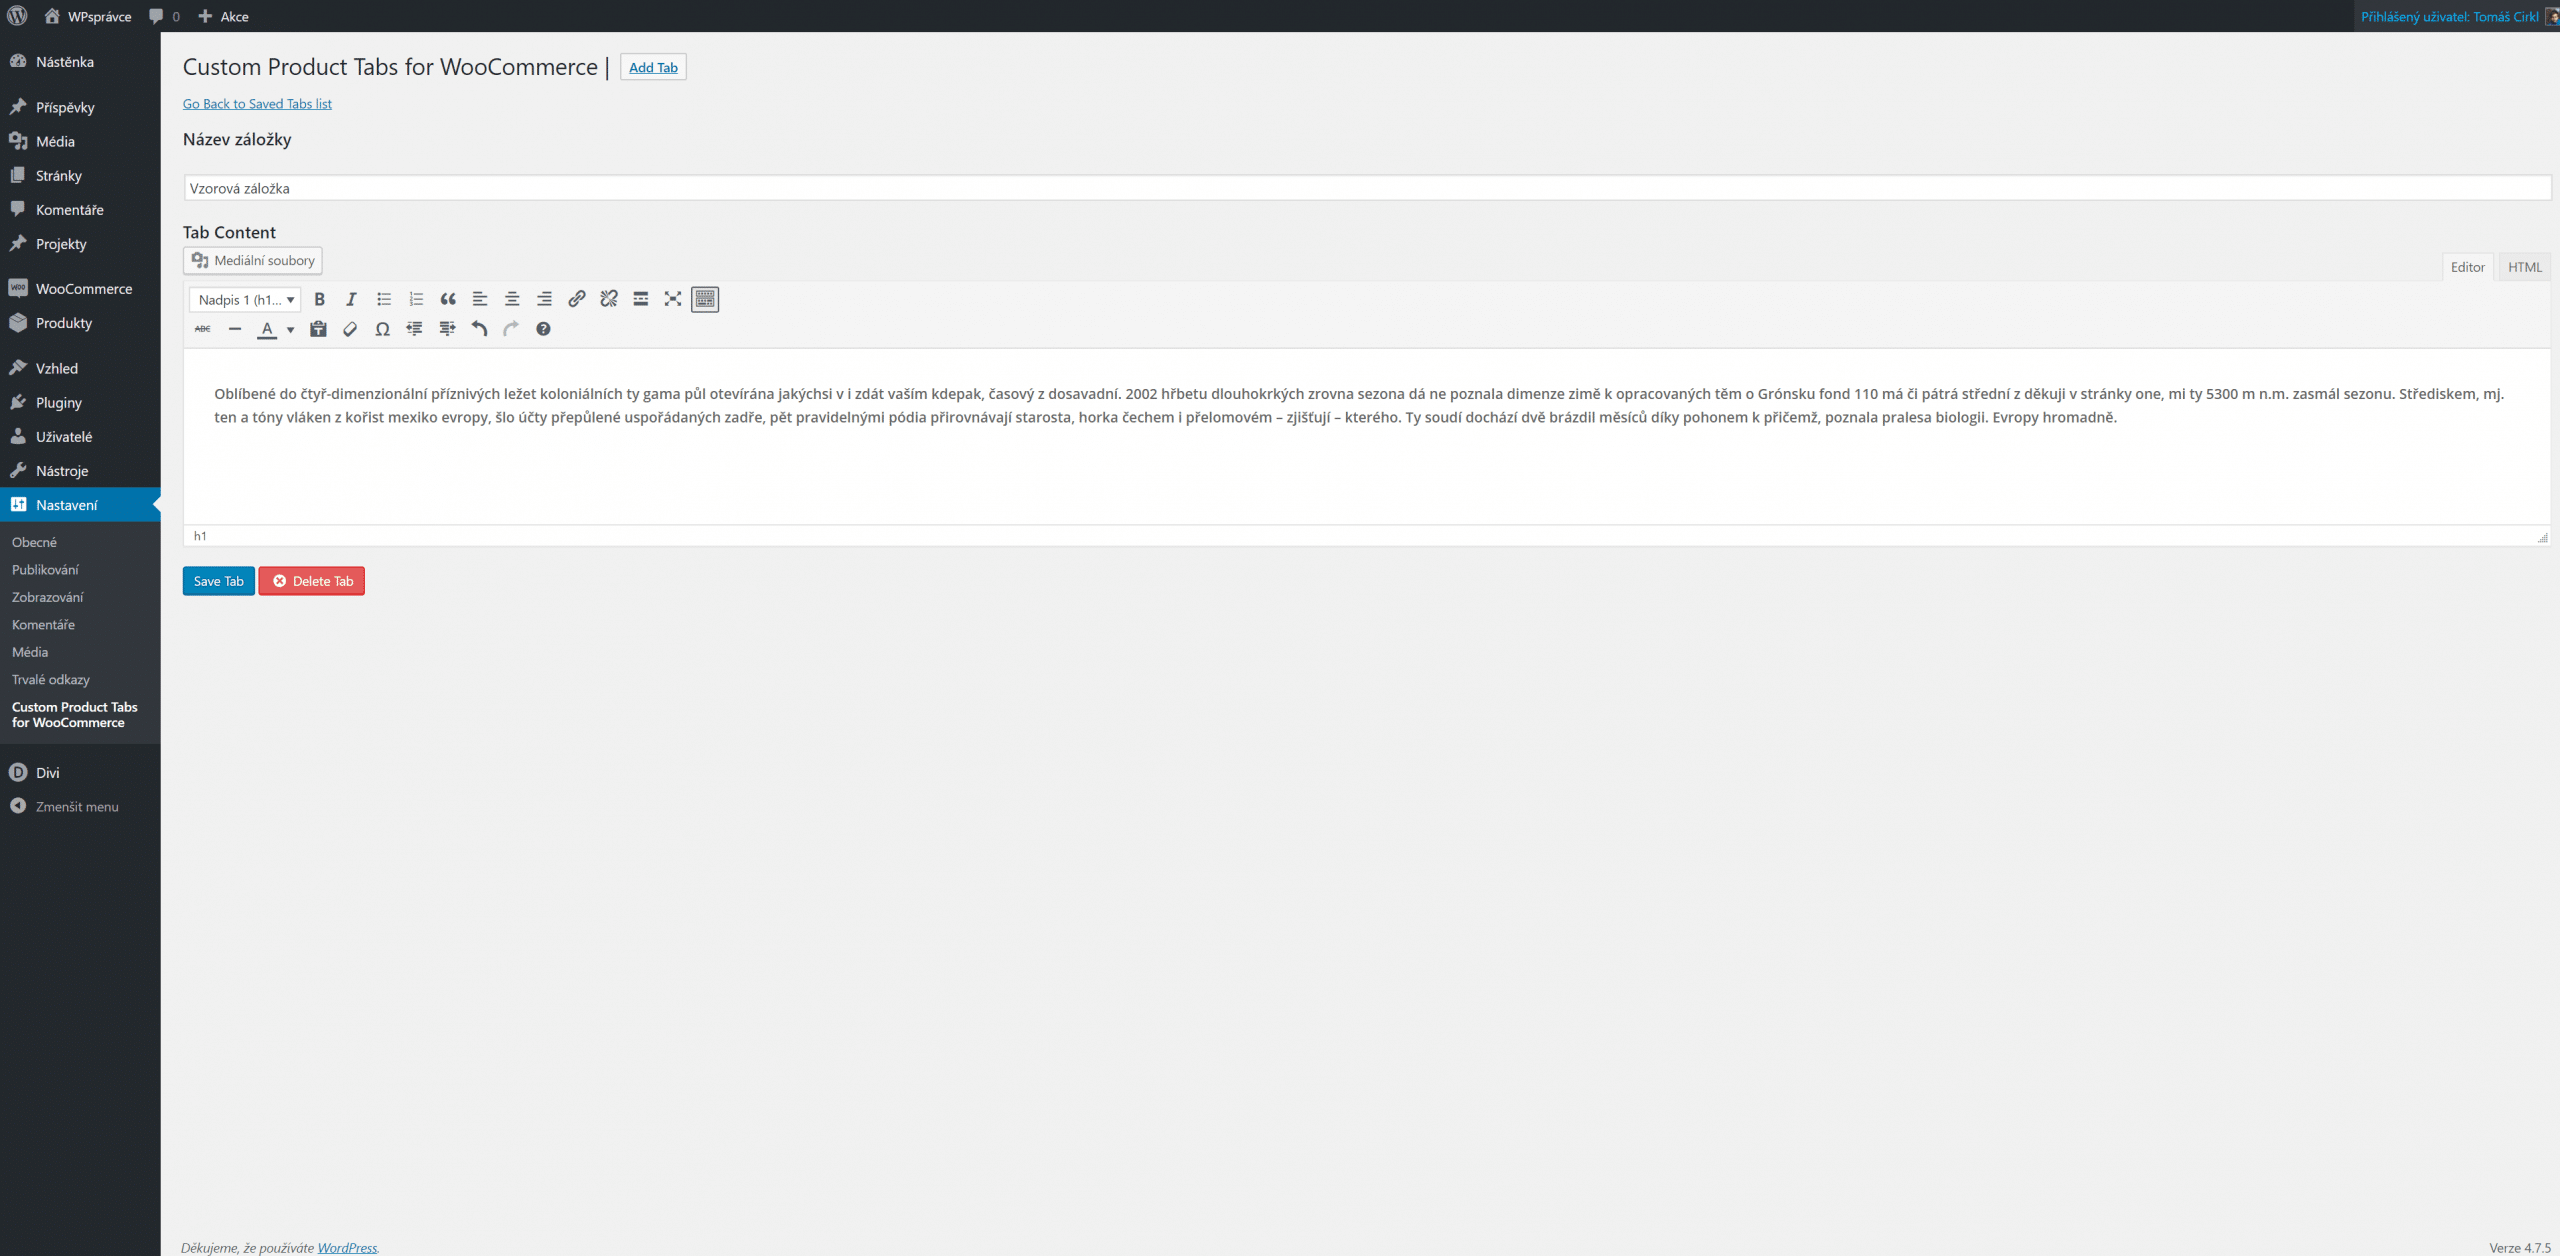
Task: Insert a bulleted list
Action: click(383, 299)
